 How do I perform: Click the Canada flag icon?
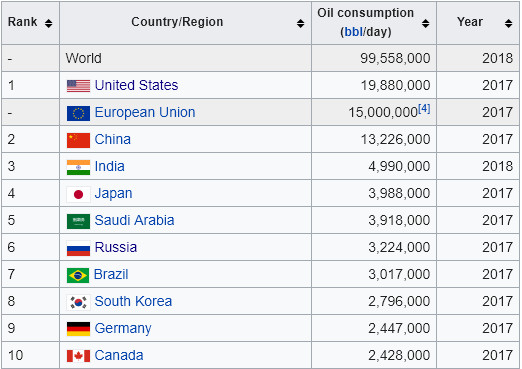coord(78,356)
